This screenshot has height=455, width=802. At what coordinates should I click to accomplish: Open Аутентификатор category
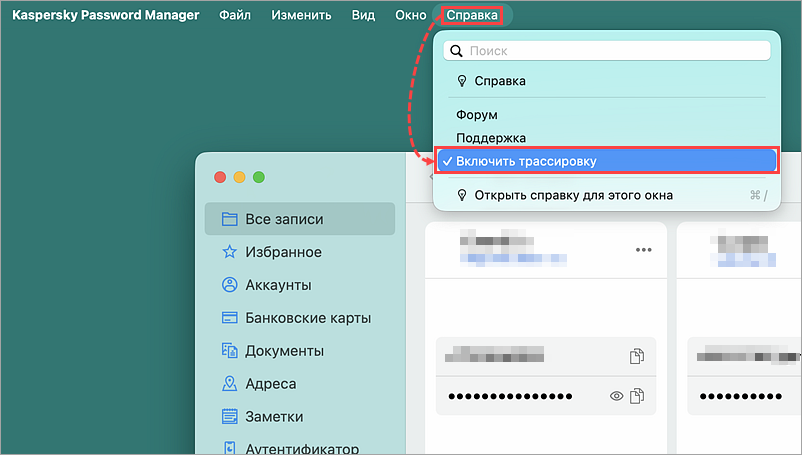300,448
